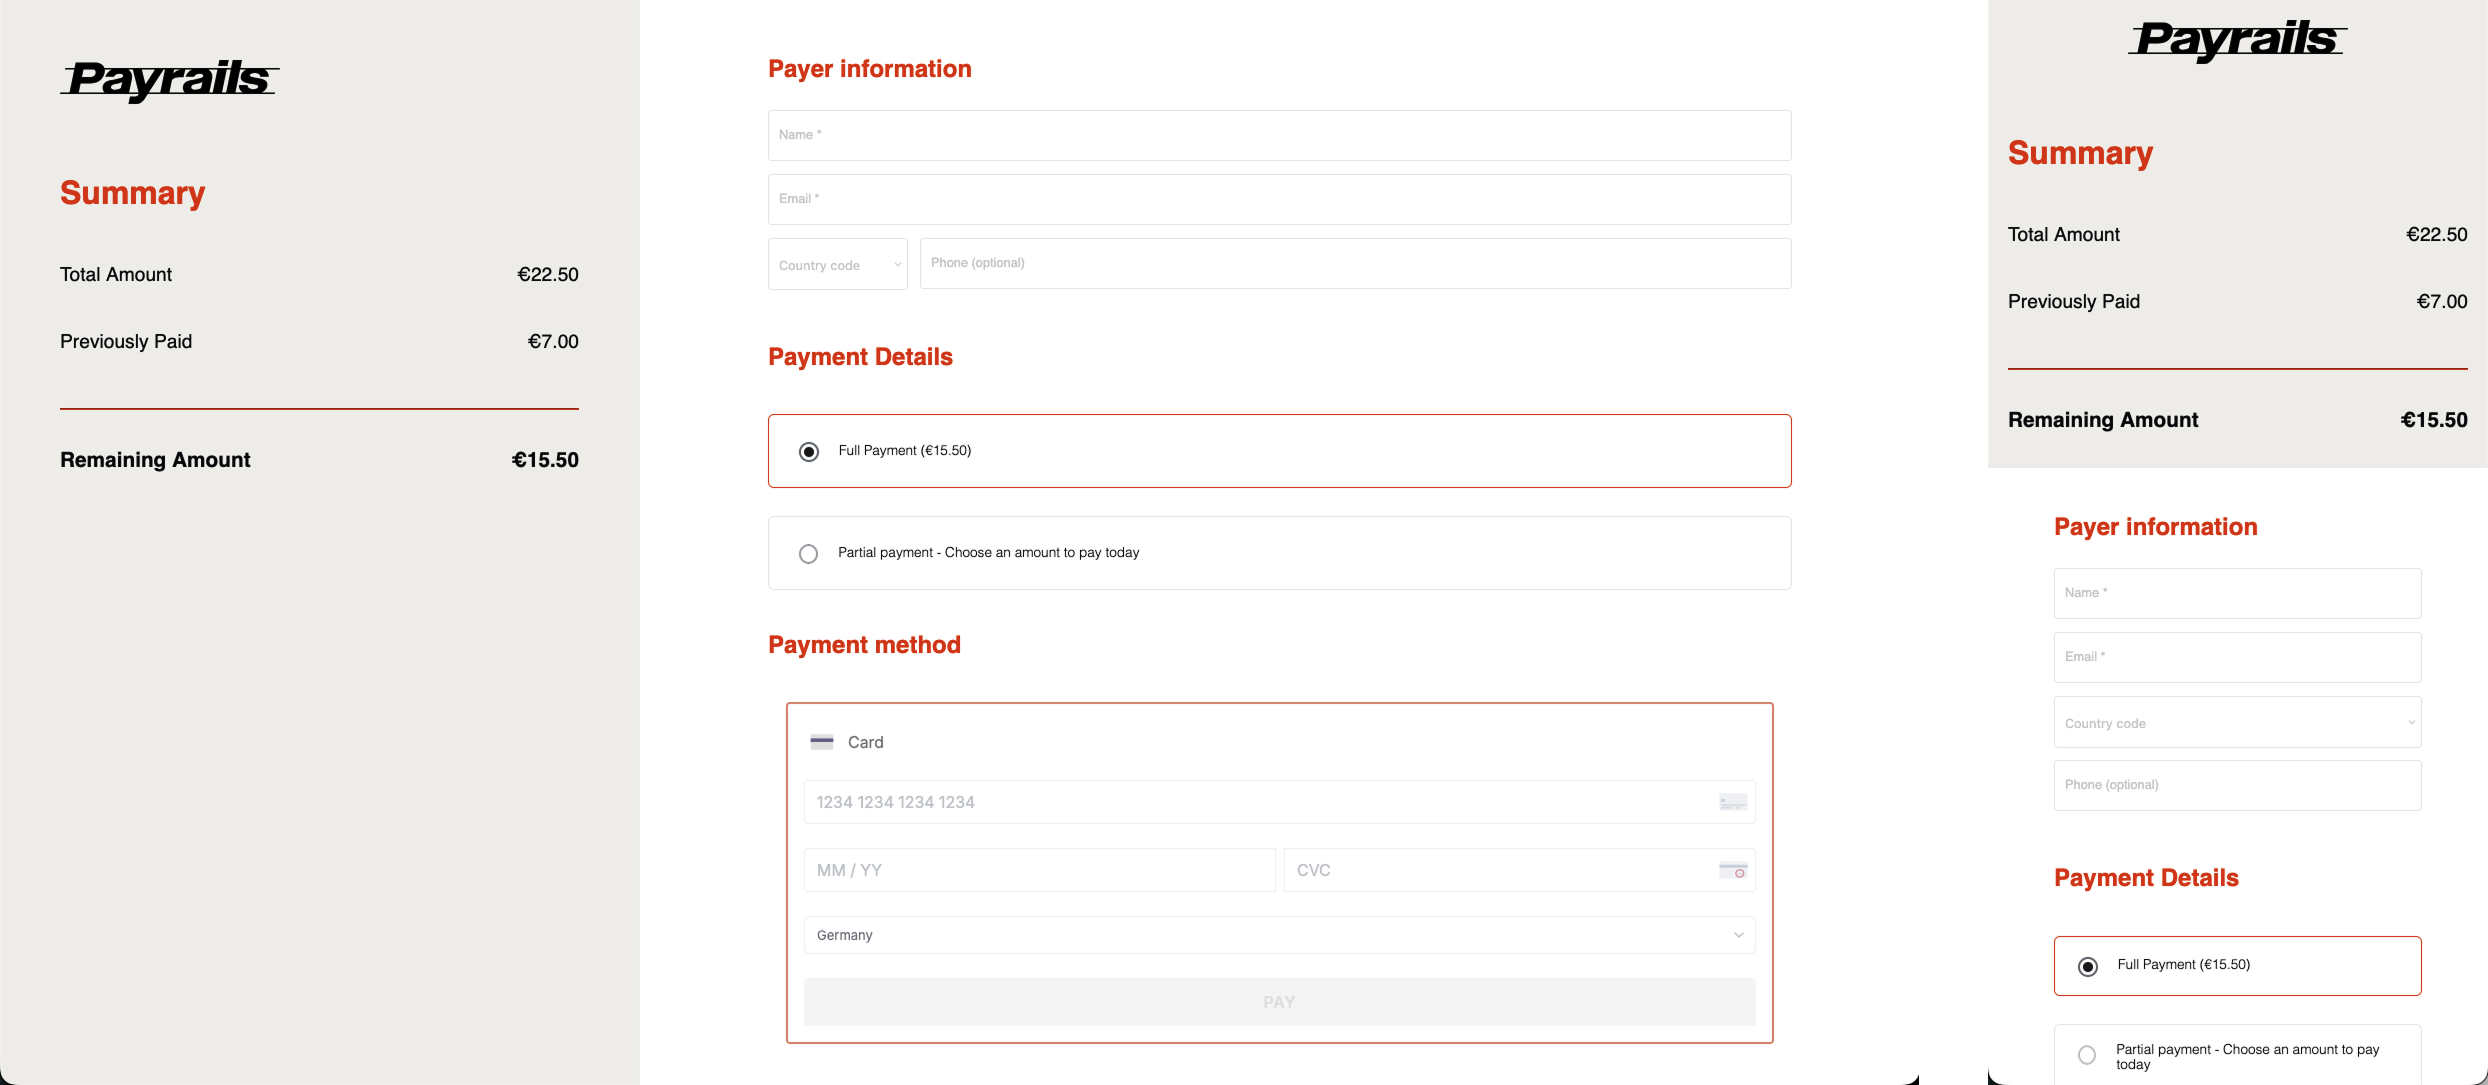Select the Full Payment (€15.50) radio in the desktop form

809,452
